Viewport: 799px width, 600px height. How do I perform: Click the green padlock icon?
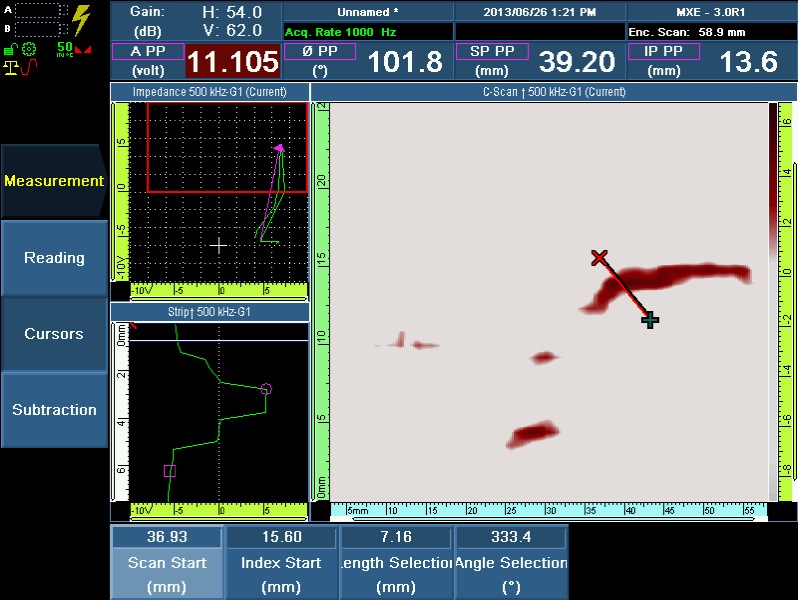click(9, 48)
